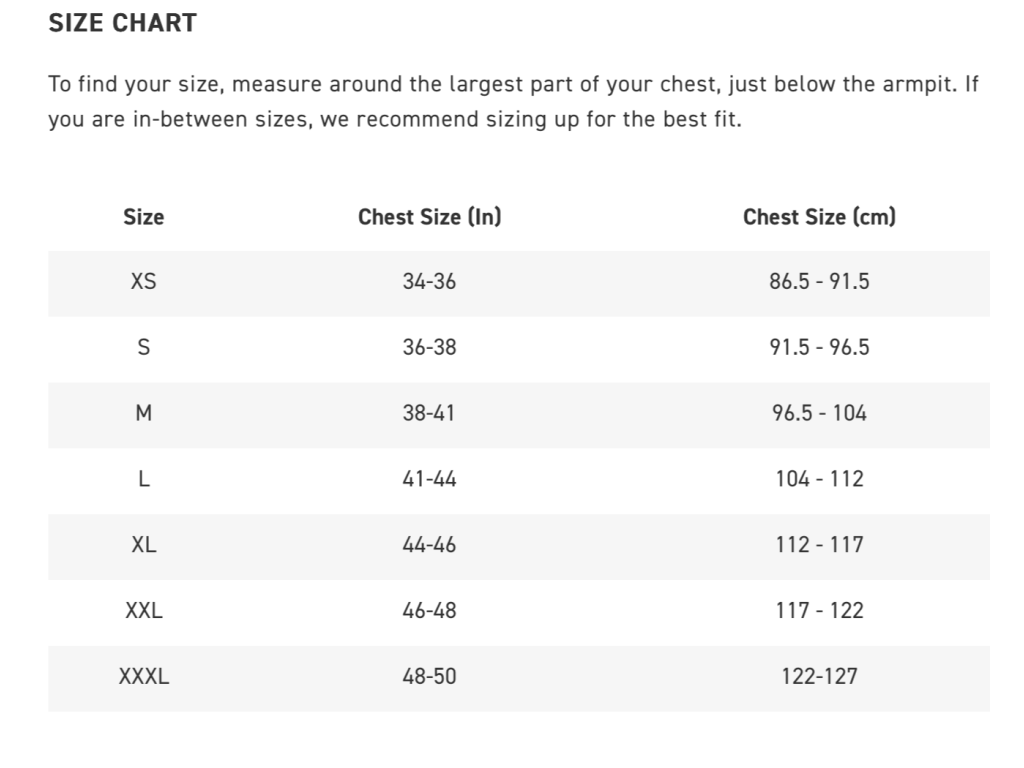This screenshot has height=768, width=1024.
Task: Click the 41-44 inches cell
Action: 429,479
